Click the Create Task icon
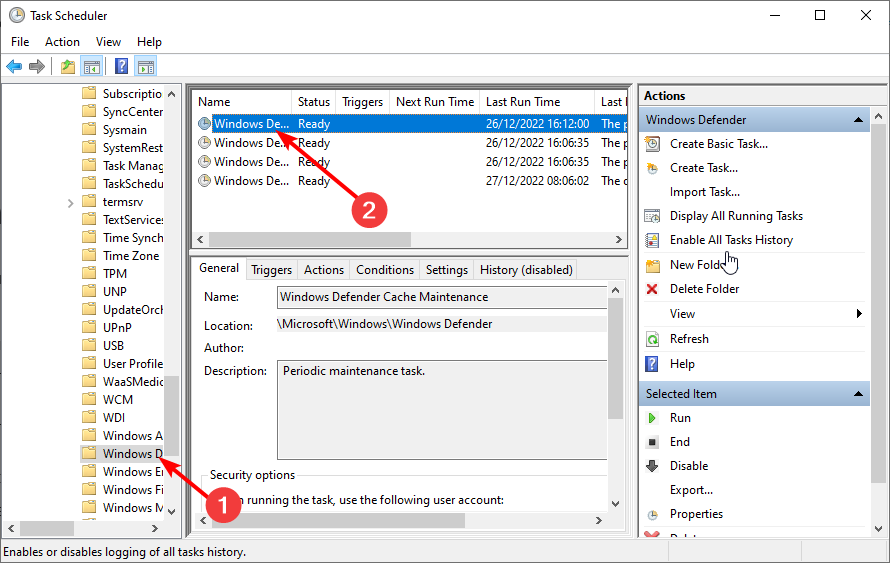The height and width of the screenshot is (563, 890). (x=653, y=168)
